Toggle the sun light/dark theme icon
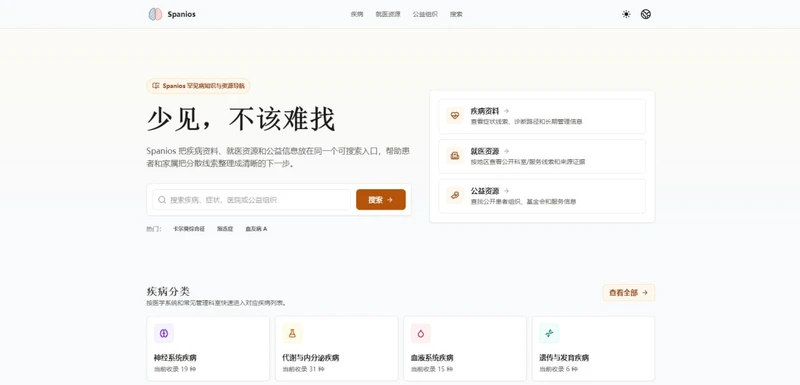 click(x=626, y=14)
